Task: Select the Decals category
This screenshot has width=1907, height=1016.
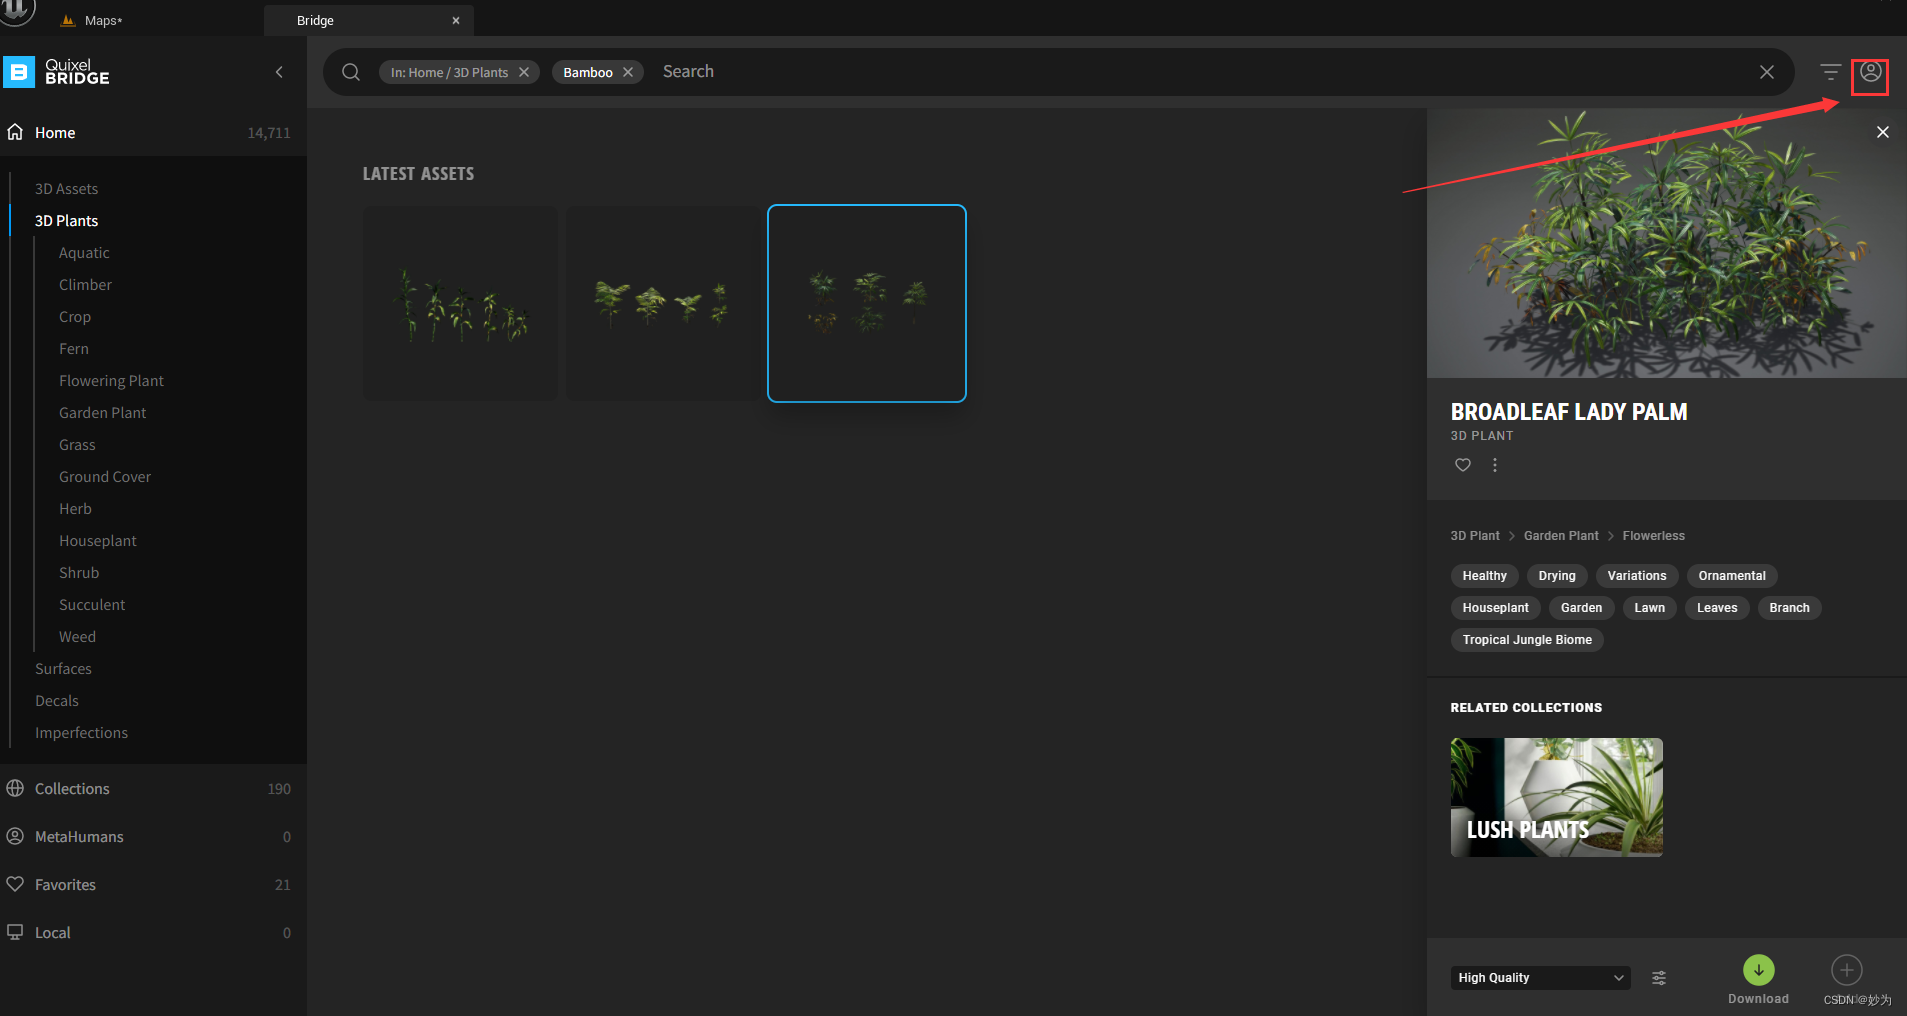Action: (x=57, y=701)
